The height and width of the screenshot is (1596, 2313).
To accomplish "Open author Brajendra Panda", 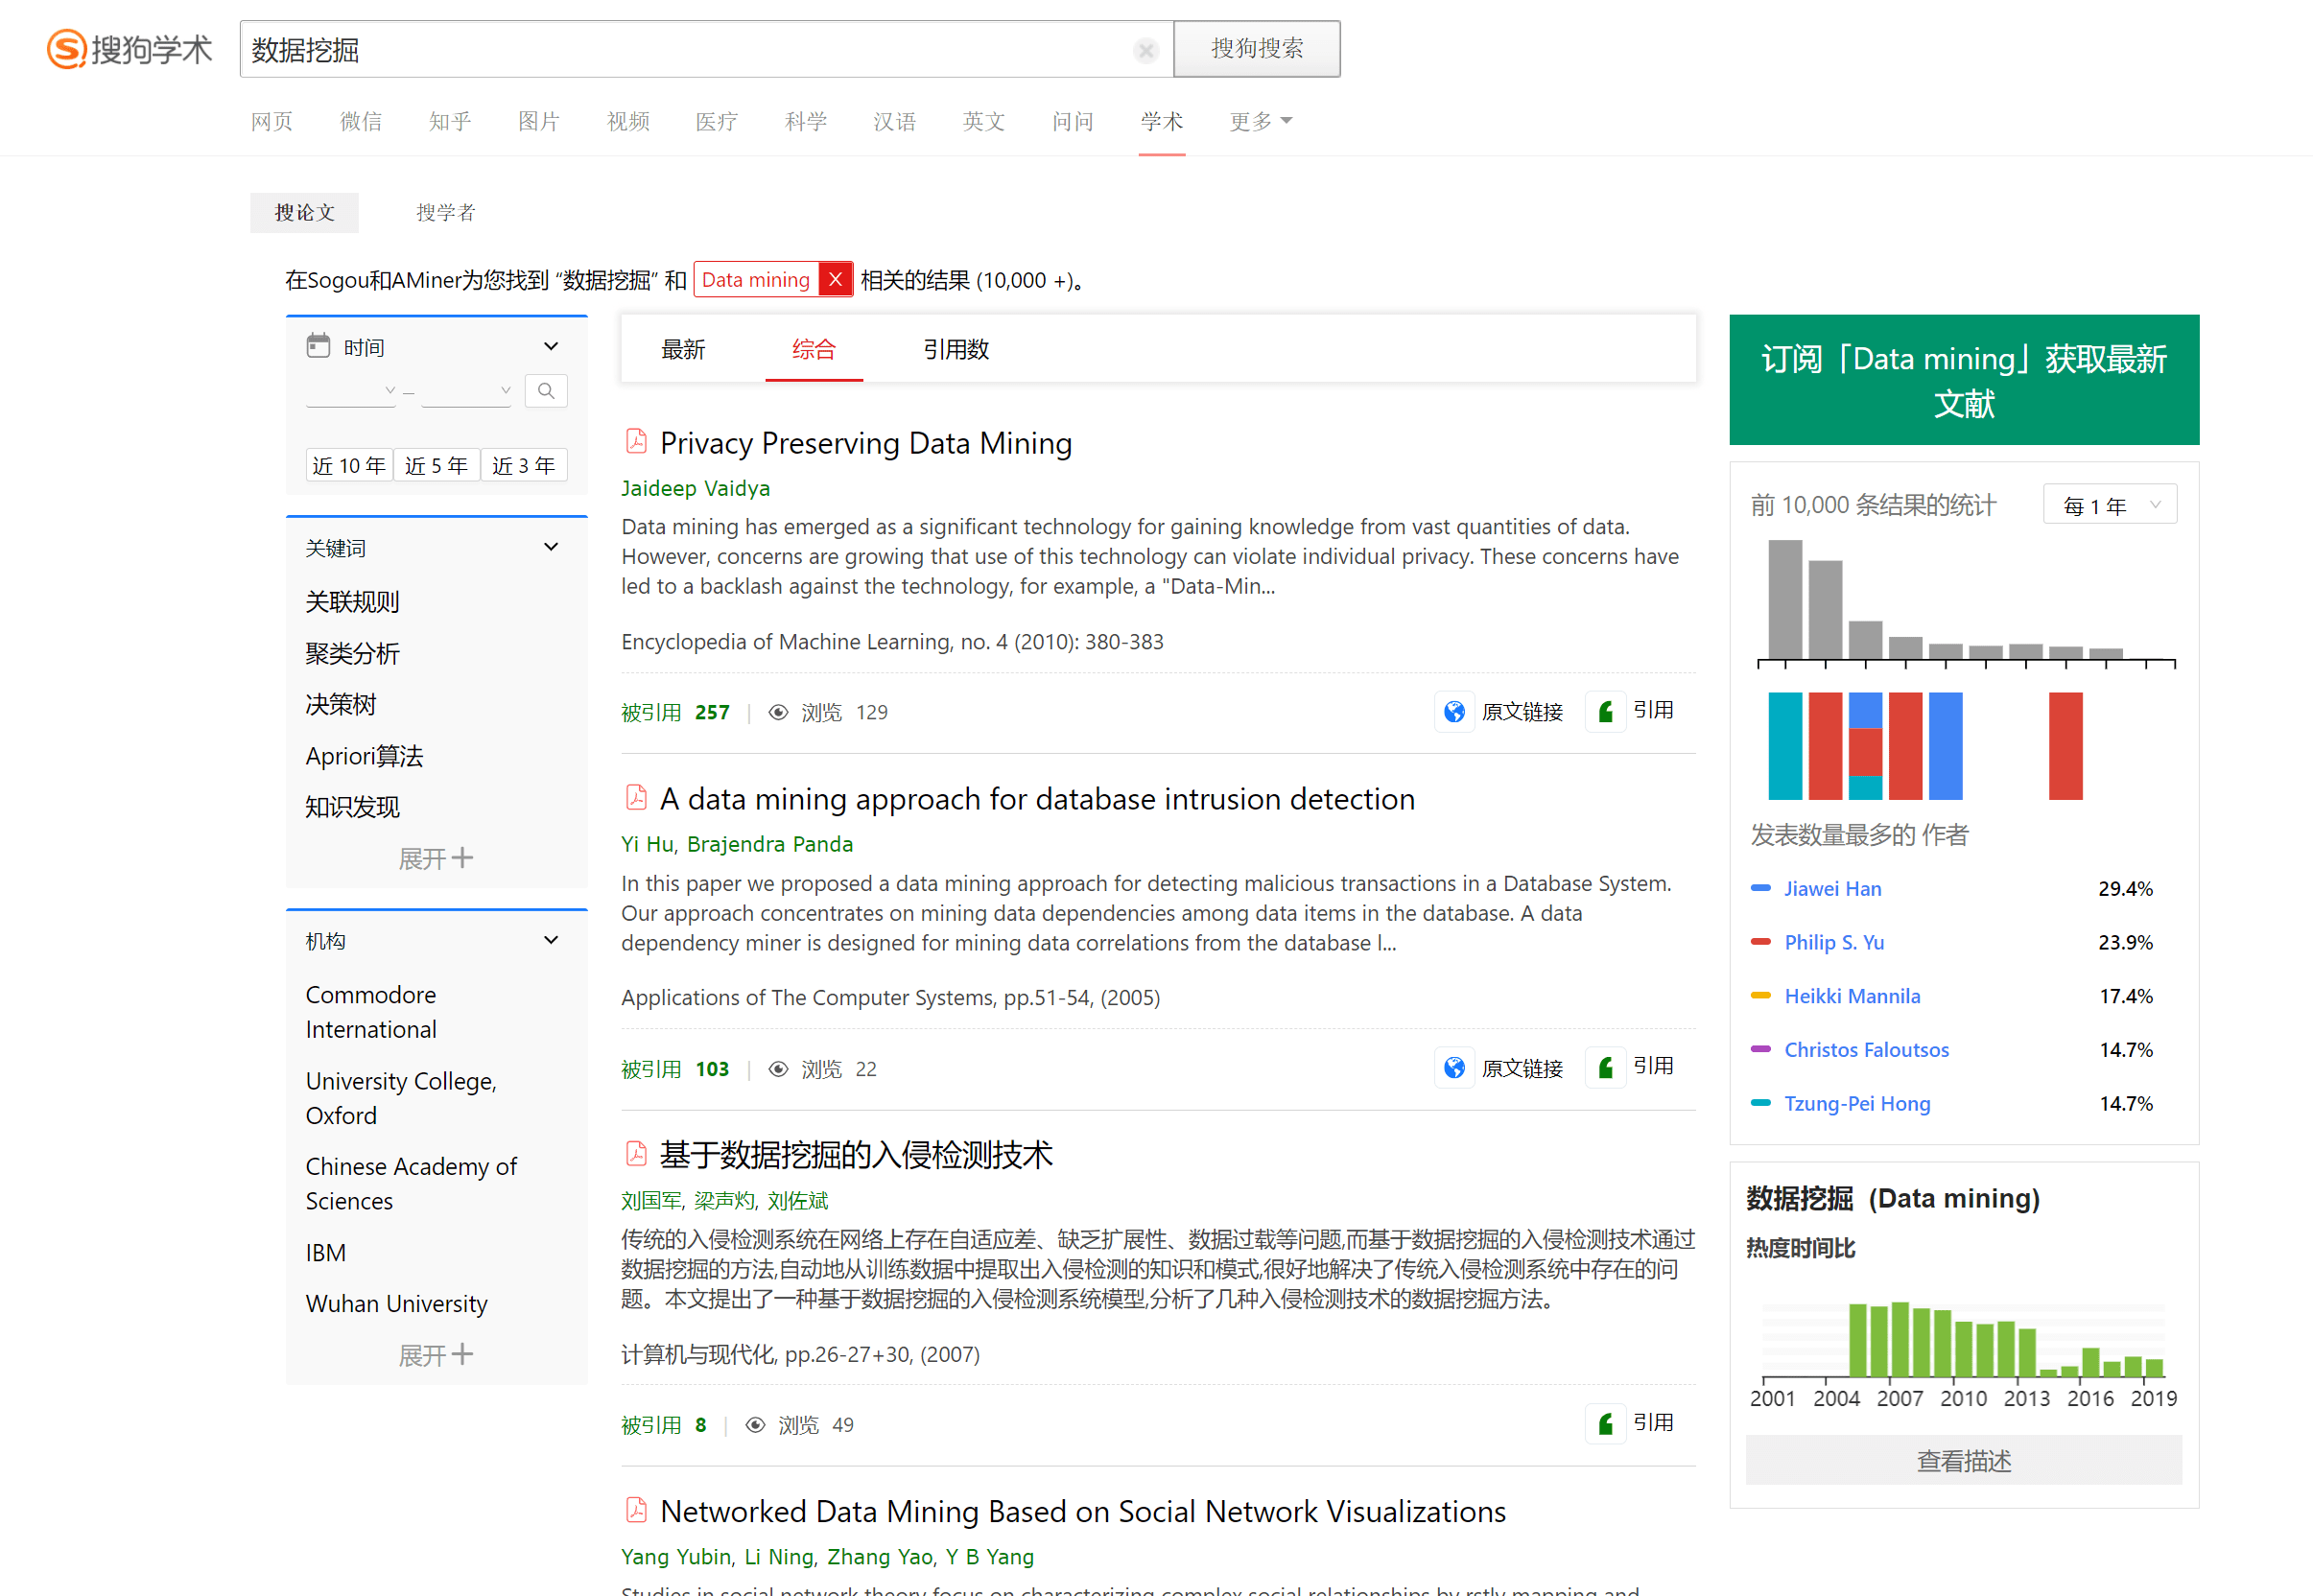I will point(770,844).
